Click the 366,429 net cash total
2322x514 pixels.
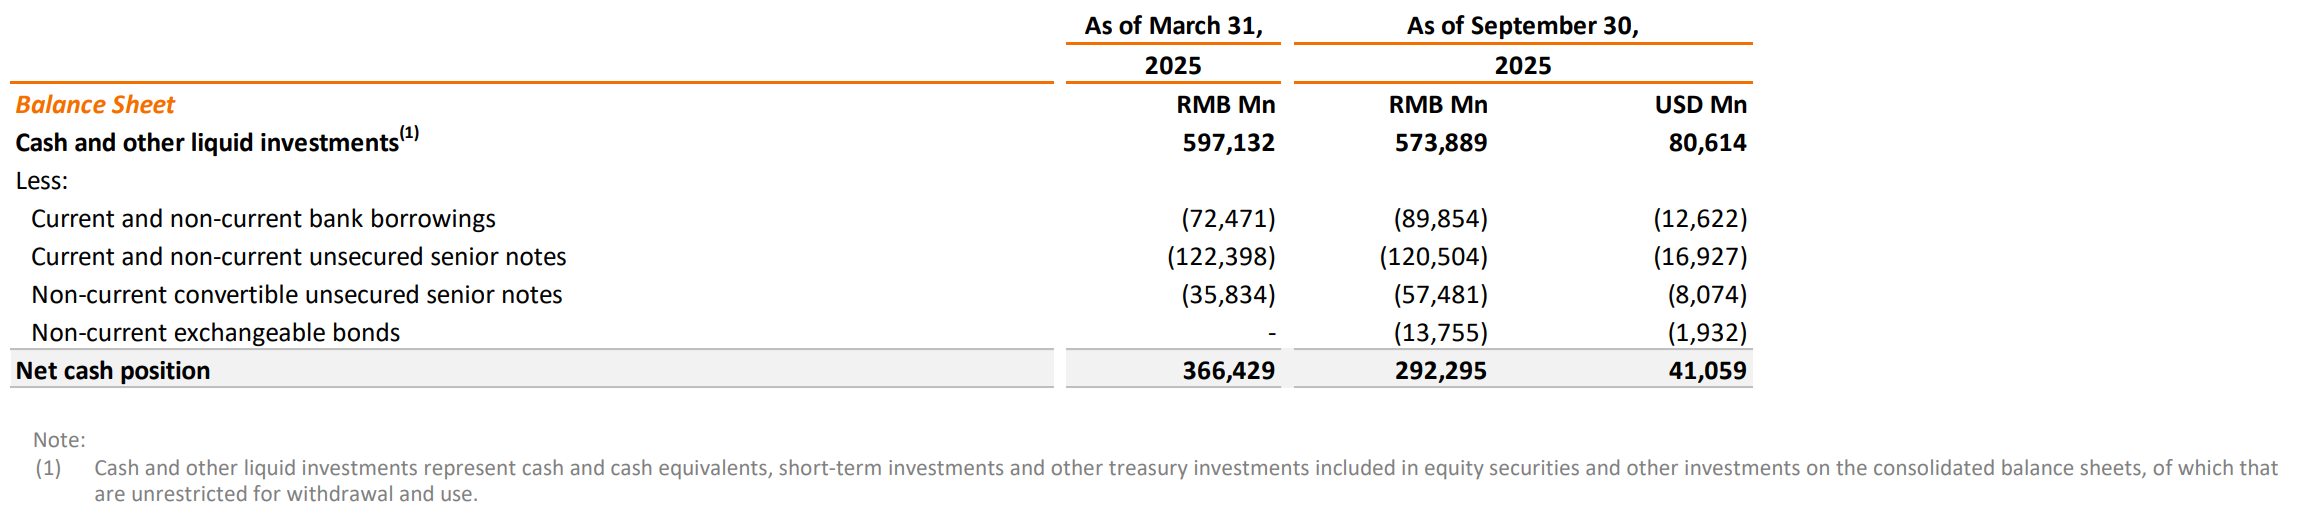[1228, 371]
